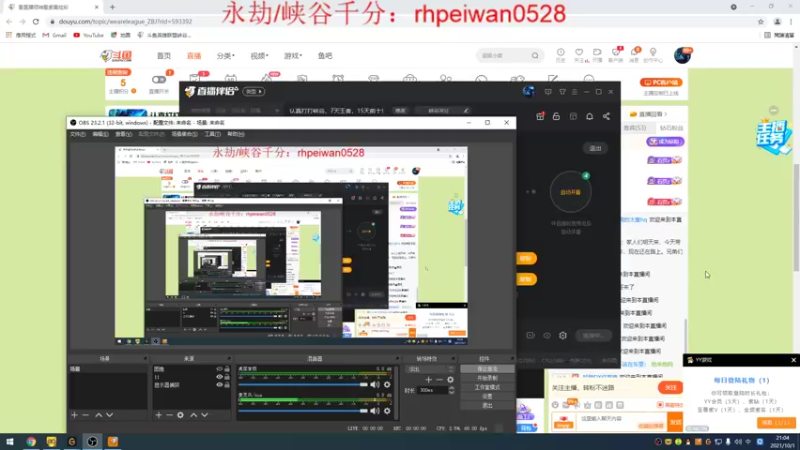The image size is (800, 450).
Task: Open the second OBS menu (Edit)
Action: pos(101,134)
